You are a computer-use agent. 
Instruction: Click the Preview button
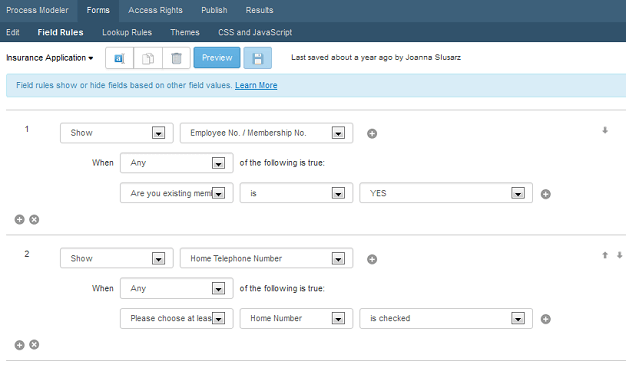pyautogui.click(x=217, y=58)
